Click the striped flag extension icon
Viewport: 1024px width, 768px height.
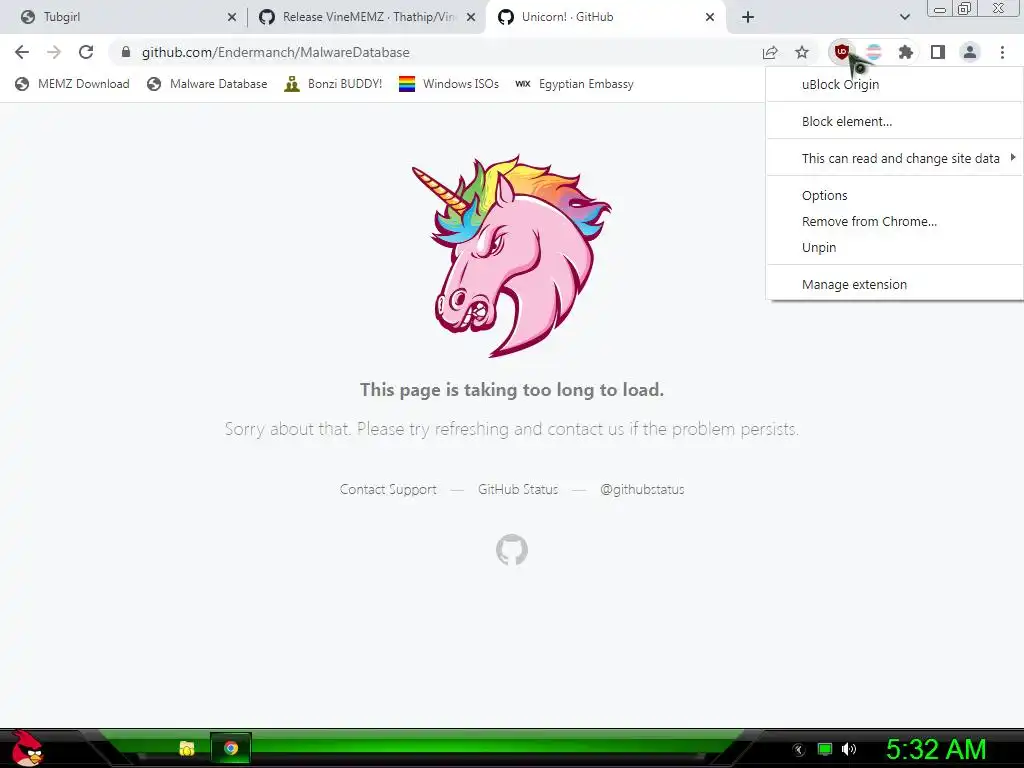(874, 52)
